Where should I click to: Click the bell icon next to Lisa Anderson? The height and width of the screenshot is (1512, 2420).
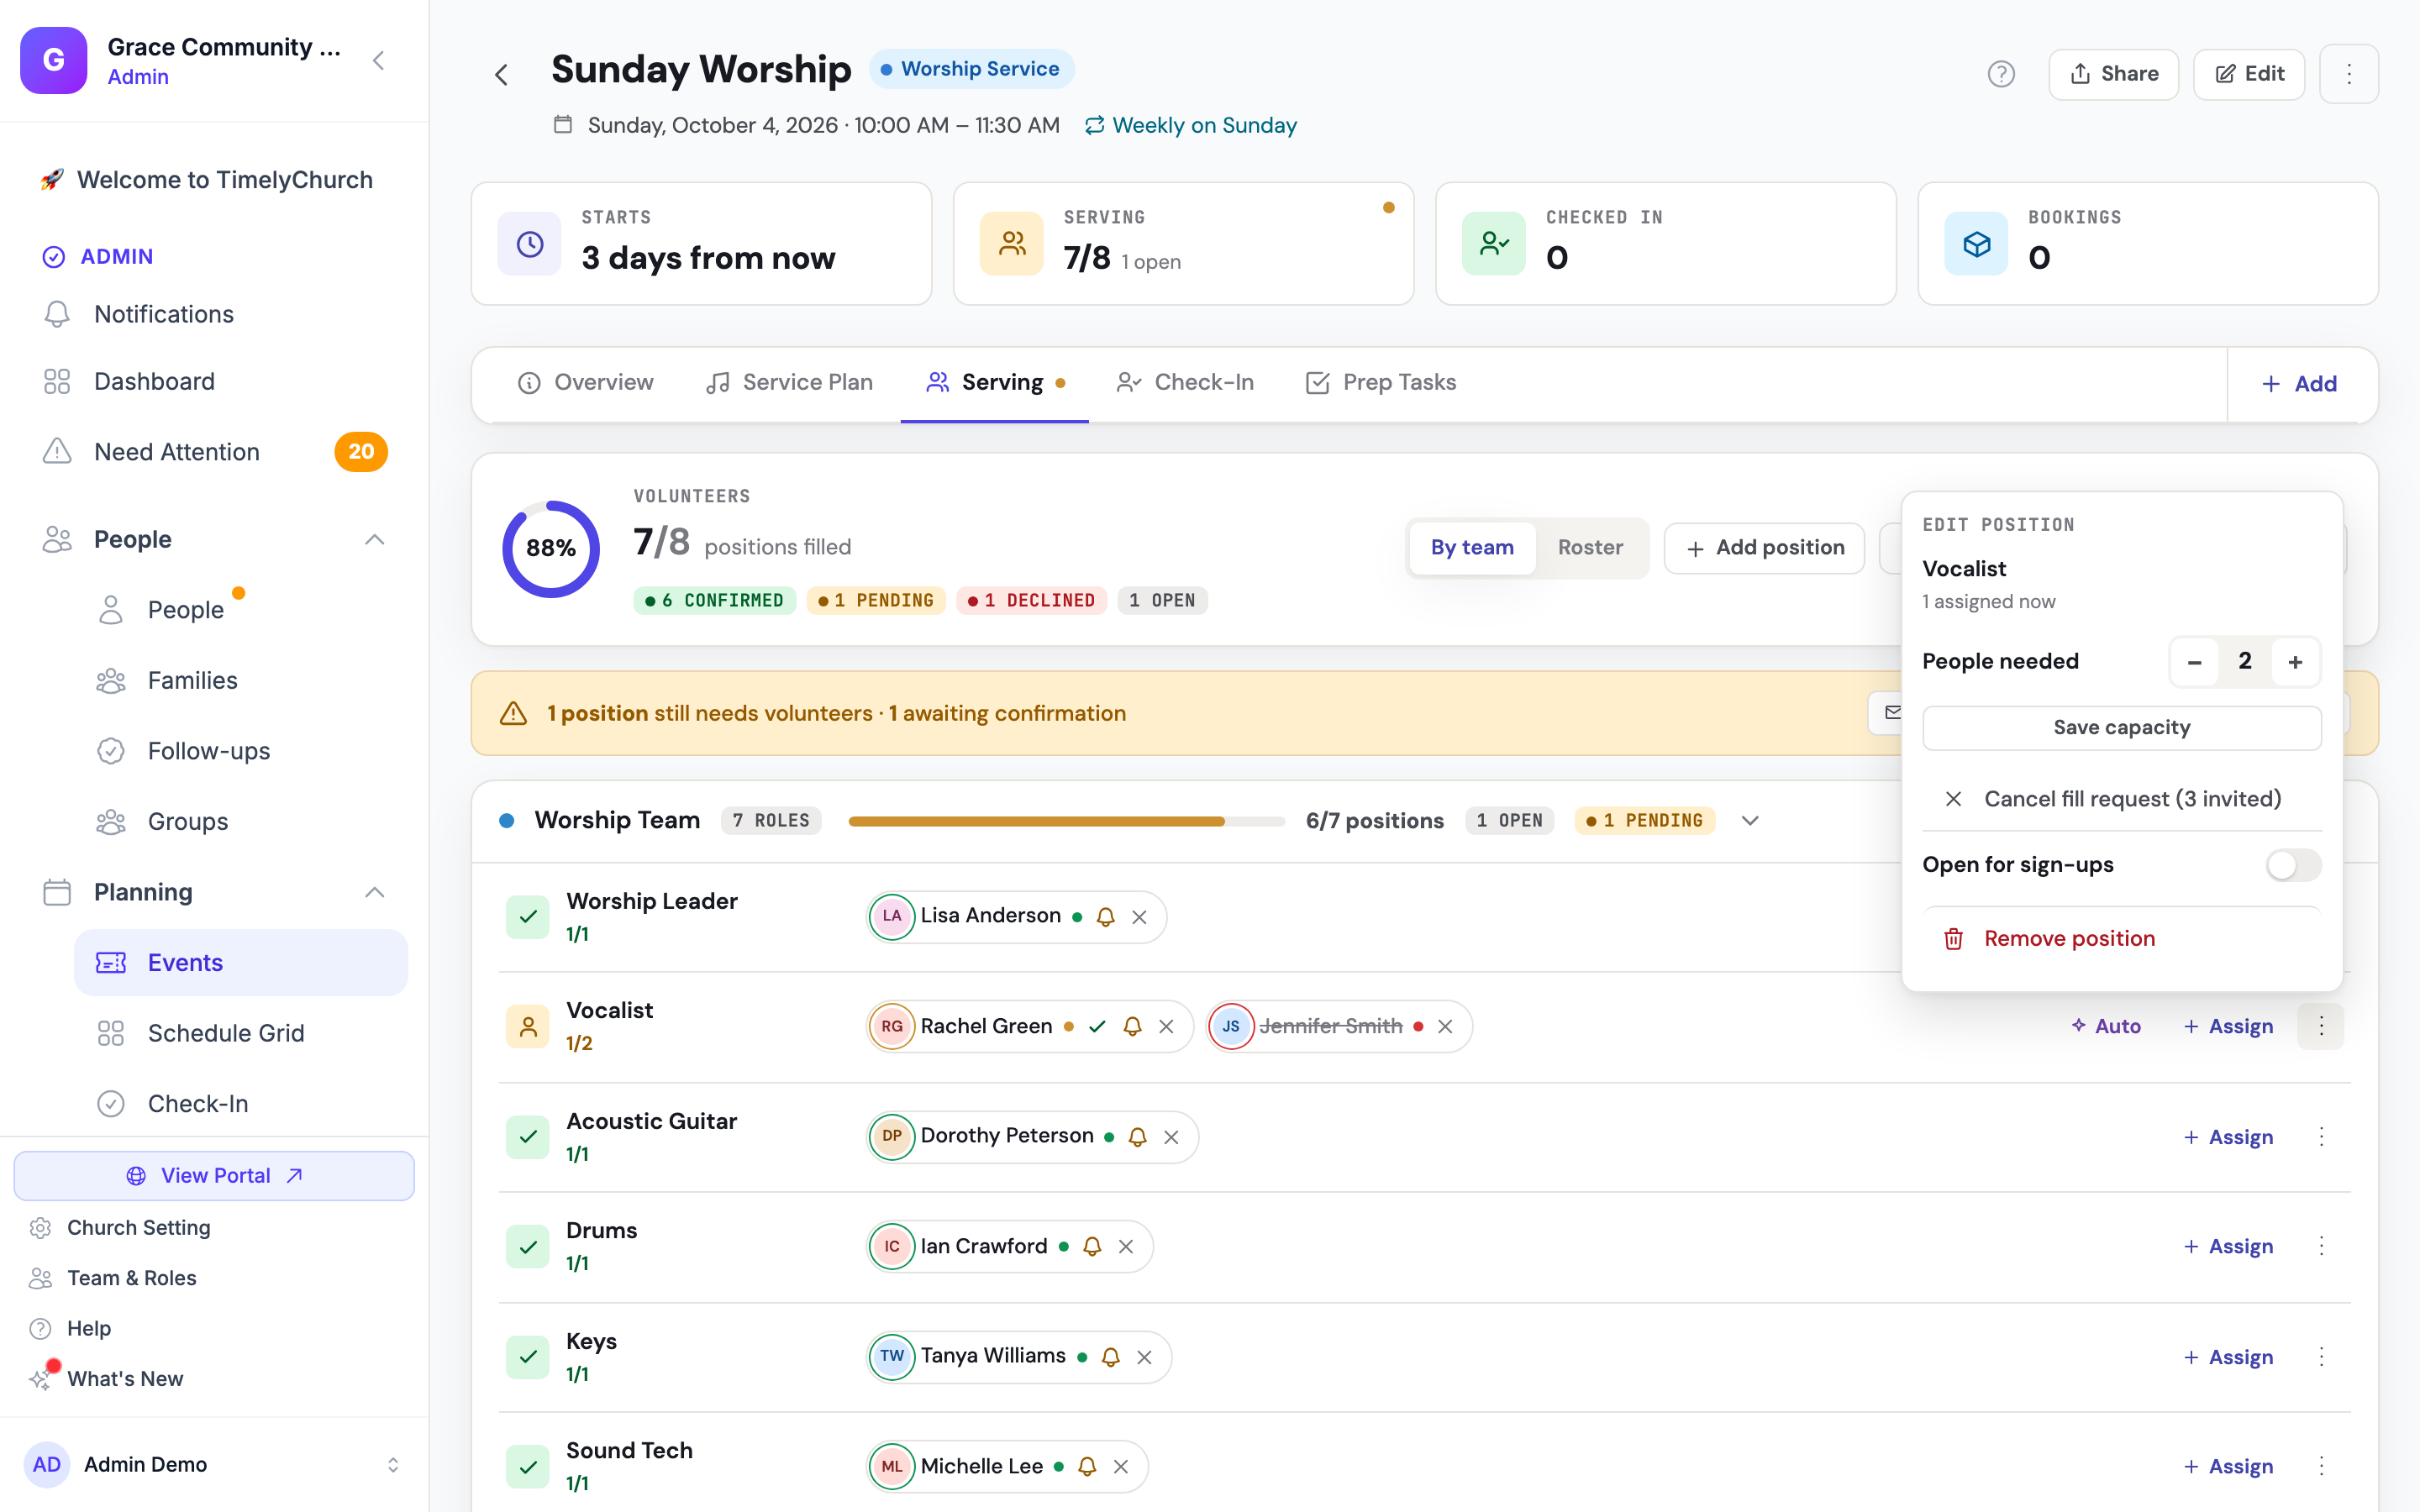point(1105,917)
